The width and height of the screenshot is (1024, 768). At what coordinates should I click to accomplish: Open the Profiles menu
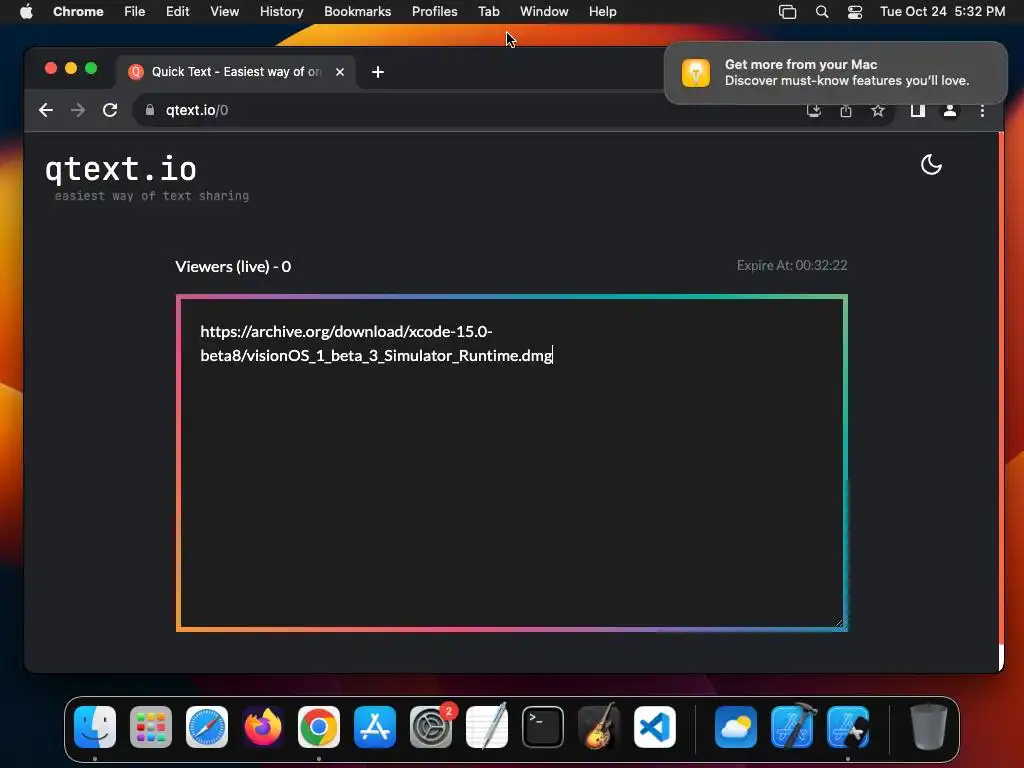pos(434,12)
